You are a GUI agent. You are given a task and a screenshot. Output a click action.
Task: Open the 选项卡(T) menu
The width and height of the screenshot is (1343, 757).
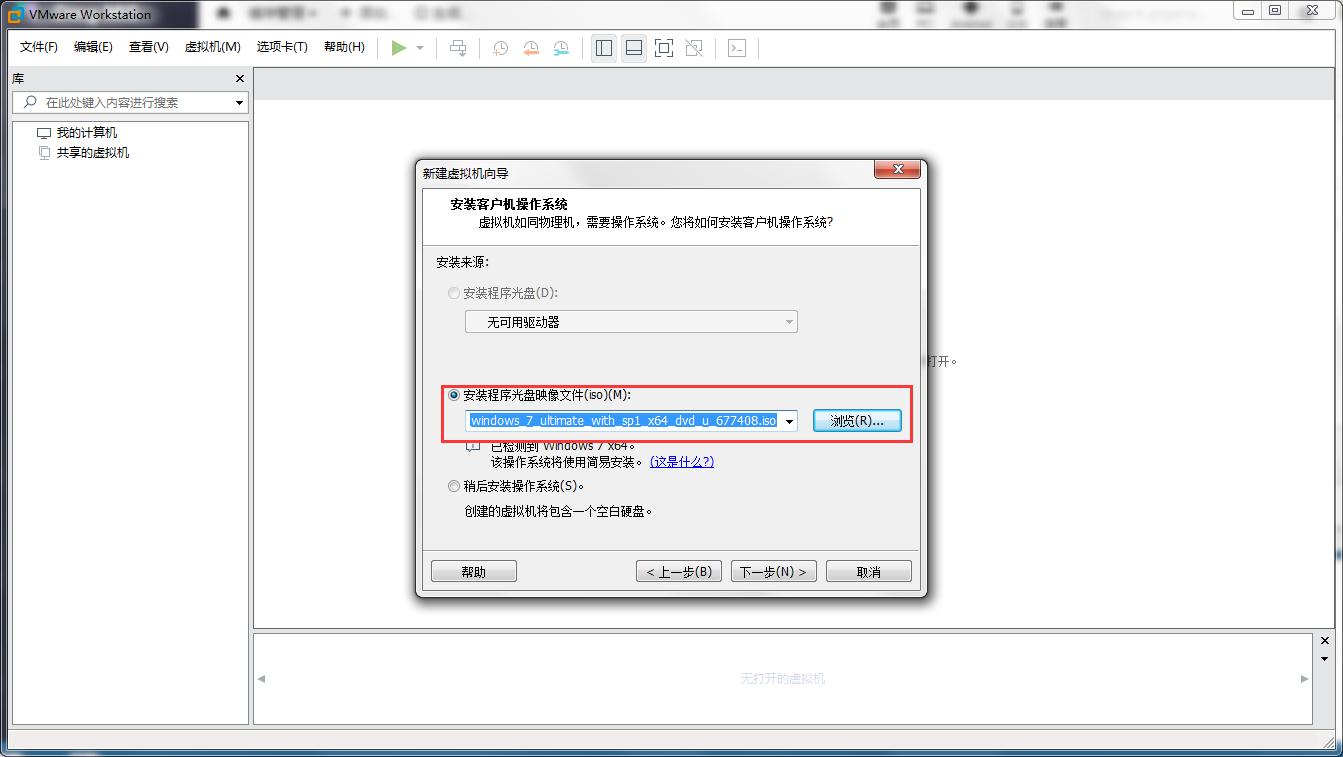[x=282, y=47]
